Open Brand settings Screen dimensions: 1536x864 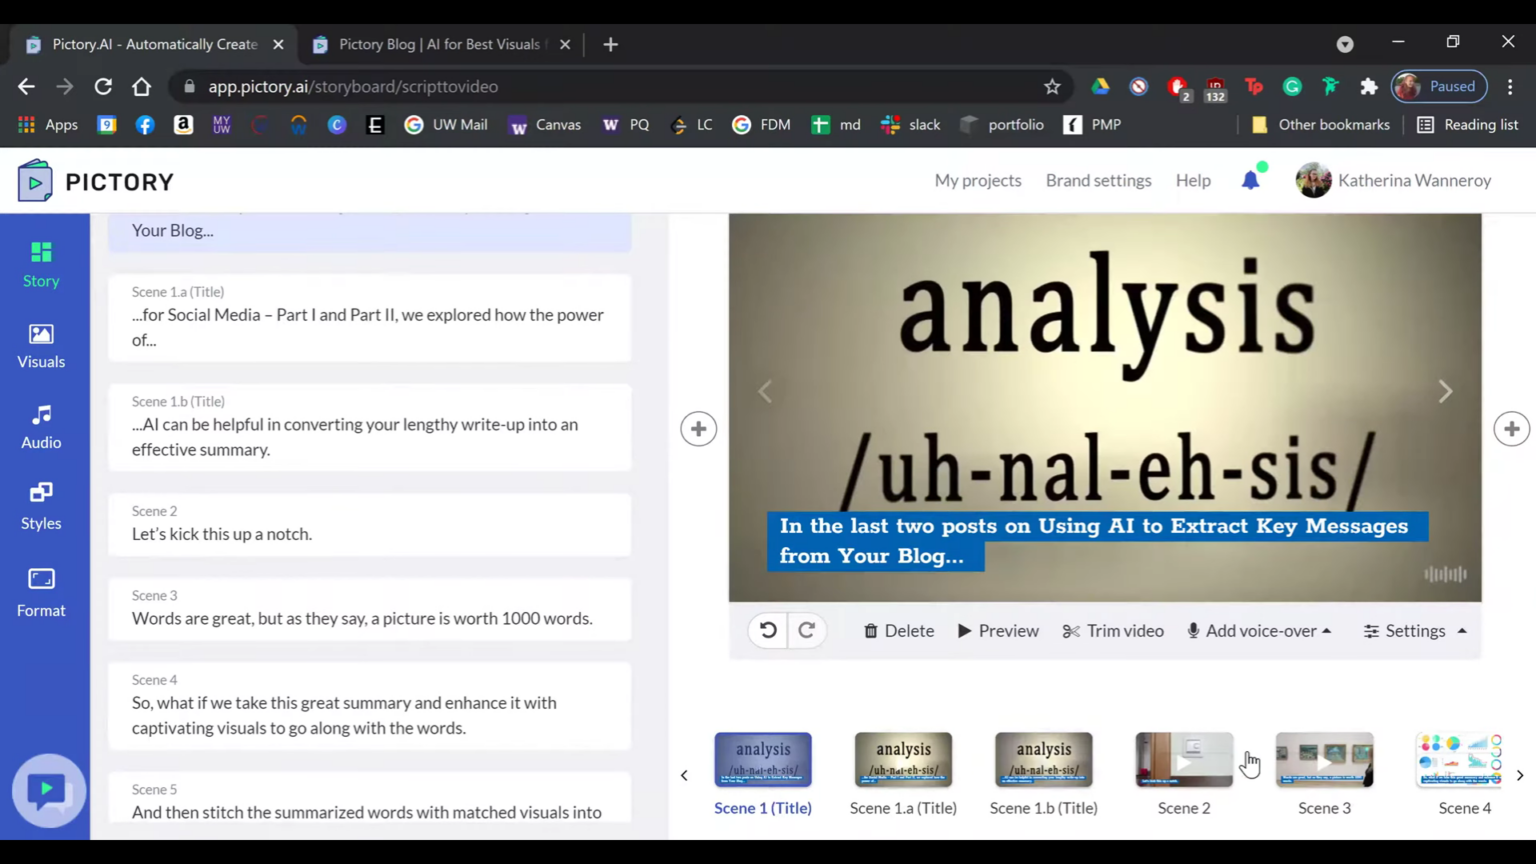1098,180
